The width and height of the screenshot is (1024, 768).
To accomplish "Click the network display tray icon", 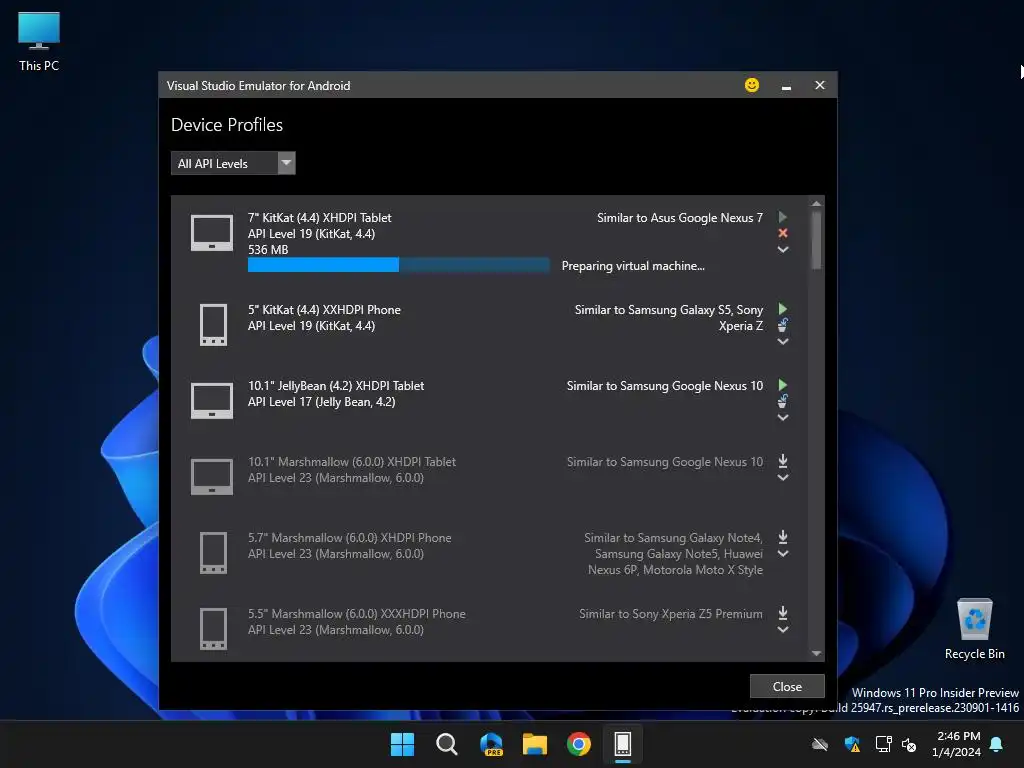I will click(883, 744).
